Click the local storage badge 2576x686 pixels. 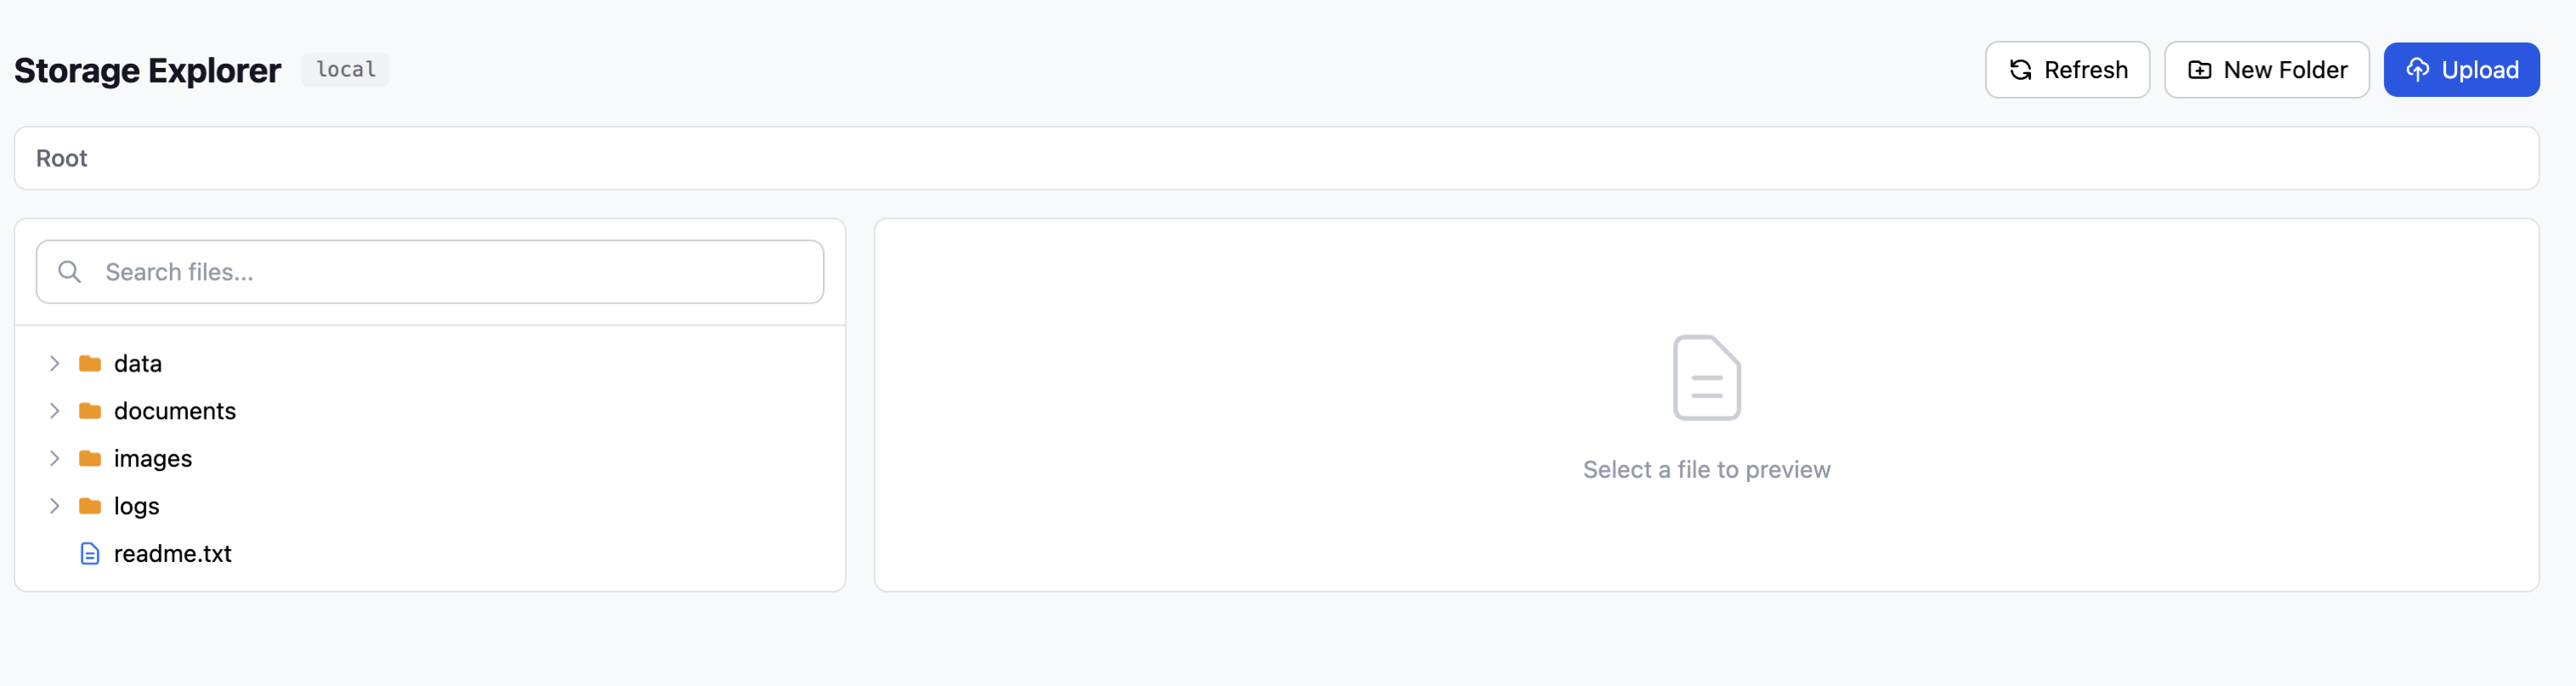[346, 70]
